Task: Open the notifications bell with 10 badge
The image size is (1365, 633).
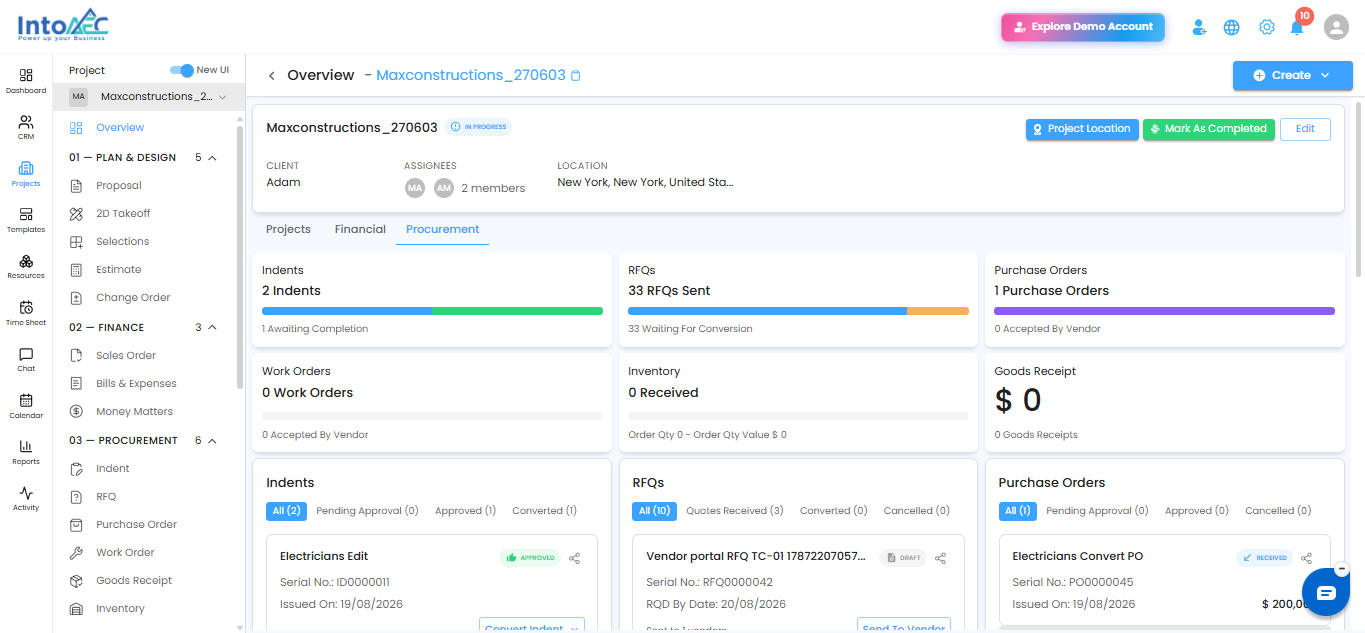Action: [1298, 26]
